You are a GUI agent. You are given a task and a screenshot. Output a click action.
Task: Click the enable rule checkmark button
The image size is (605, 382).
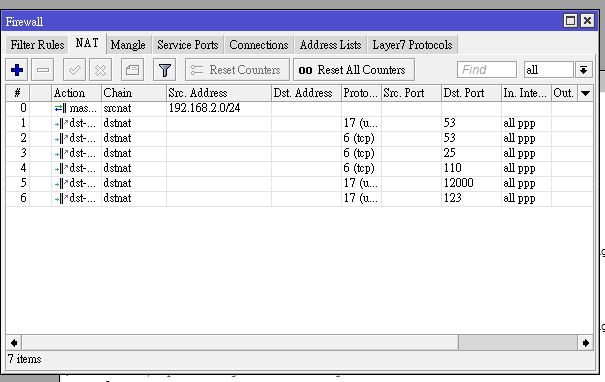(74, 70)
